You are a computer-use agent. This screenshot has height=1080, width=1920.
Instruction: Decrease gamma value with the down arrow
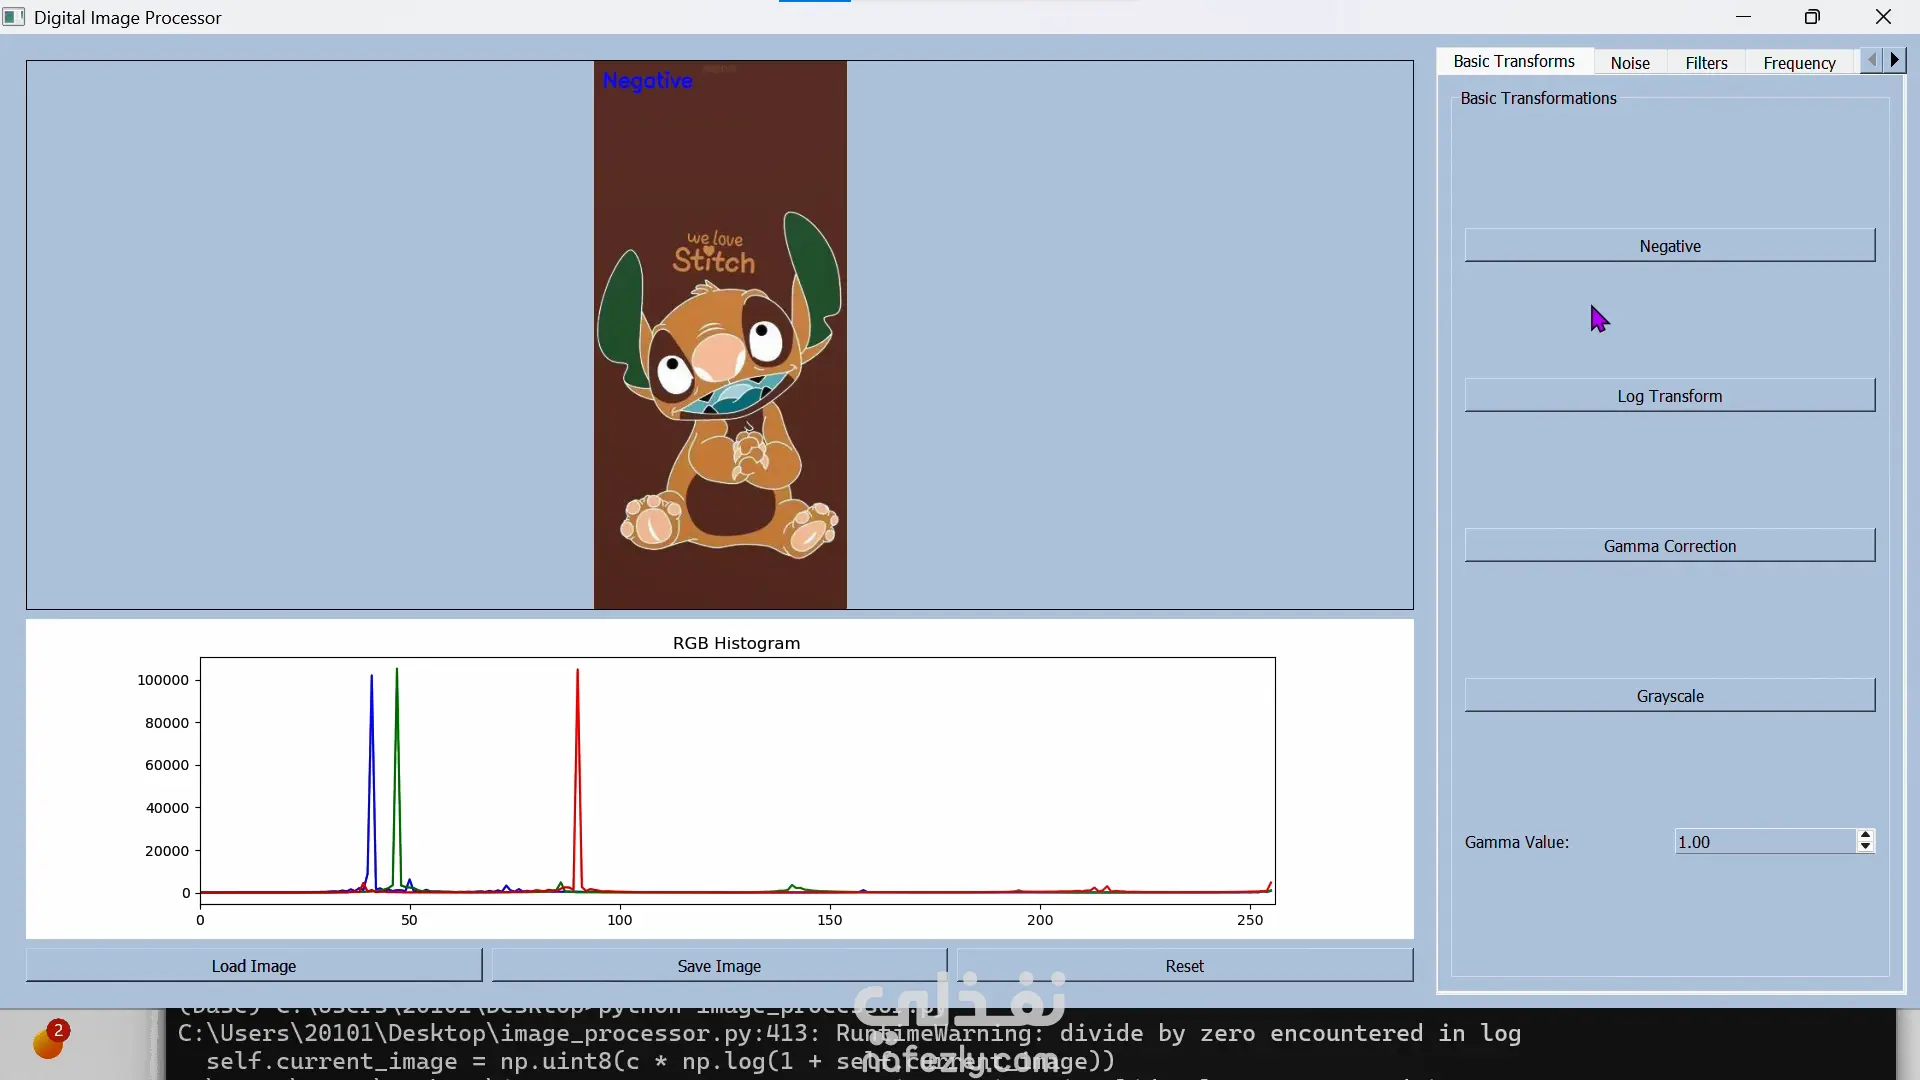(x=1865, y=847)
